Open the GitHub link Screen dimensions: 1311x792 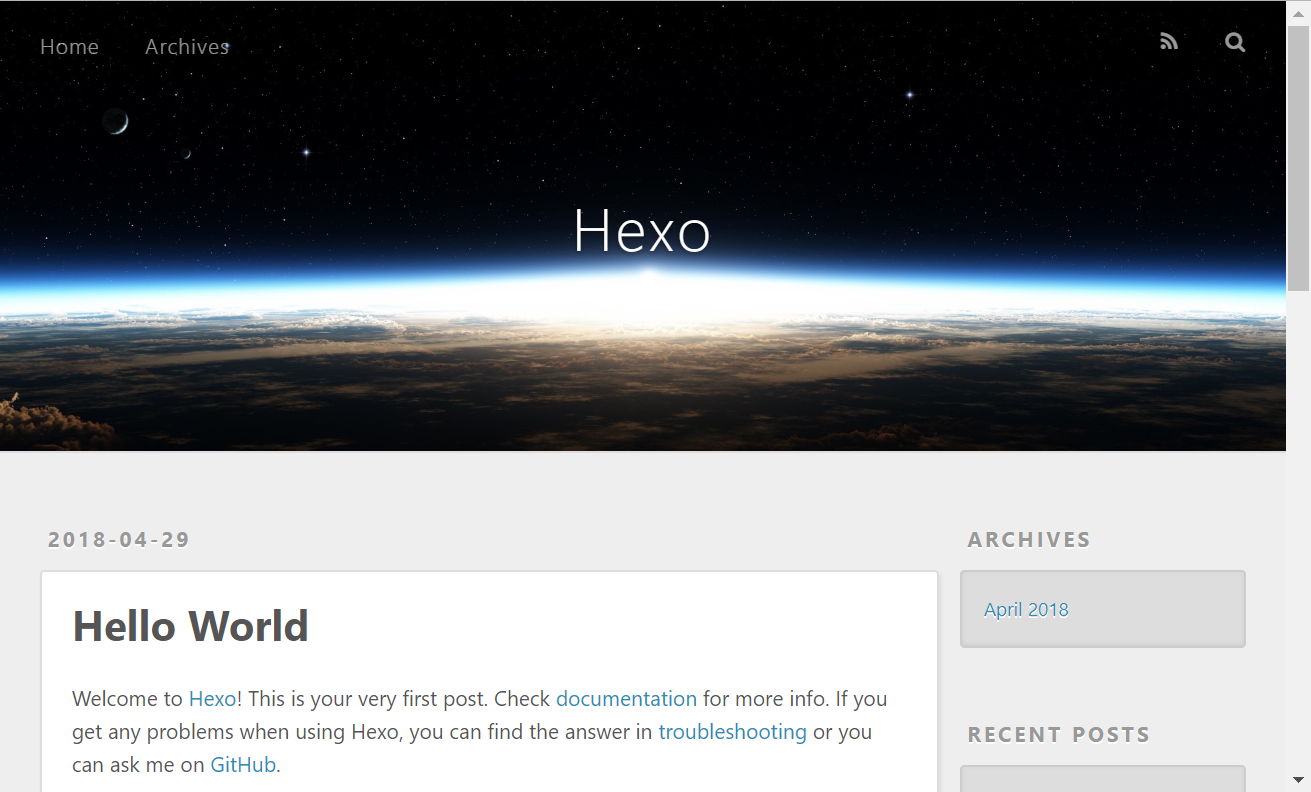(243, 765)
